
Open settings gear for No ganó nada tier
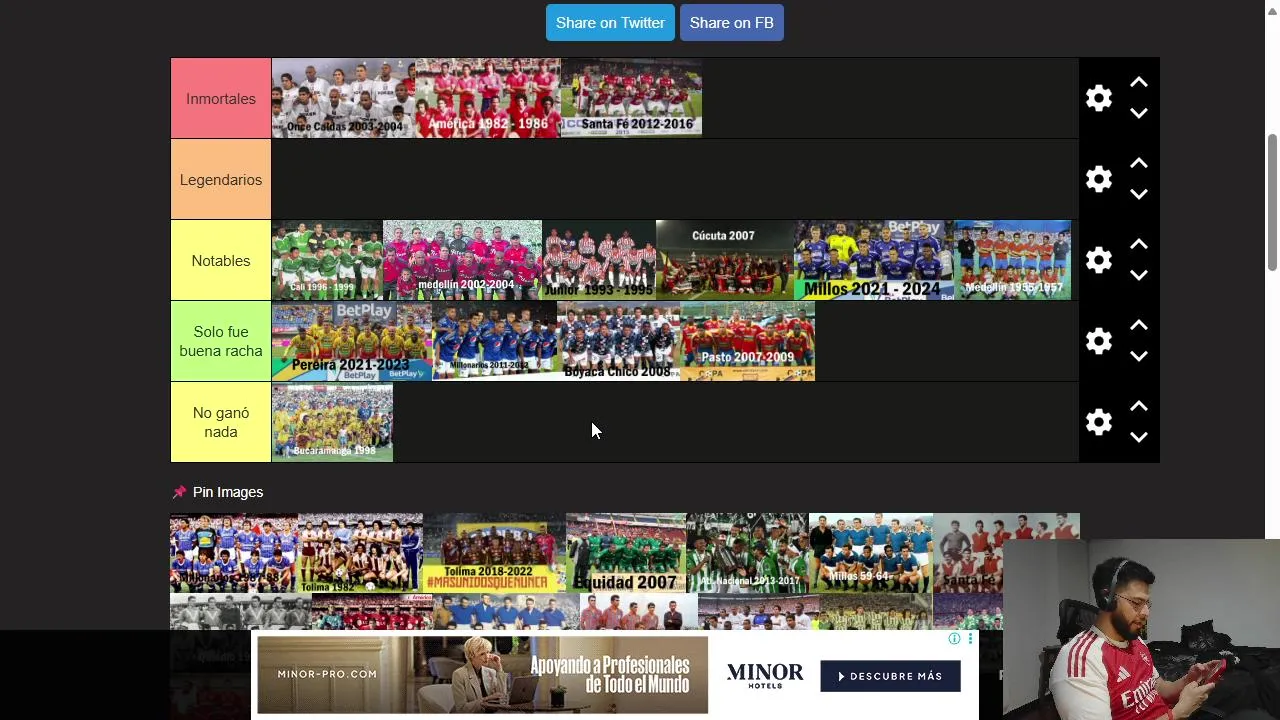tap(1098, 422)
